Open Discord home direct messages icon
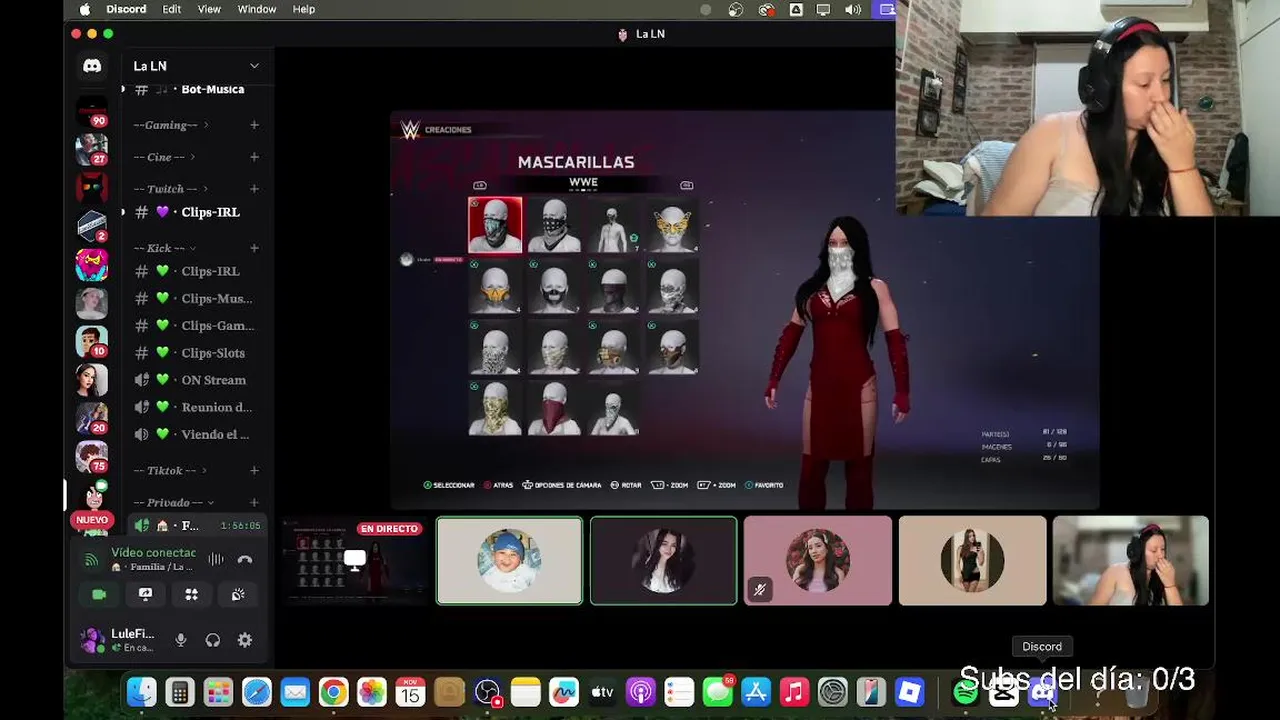 [x=92, y=66]
